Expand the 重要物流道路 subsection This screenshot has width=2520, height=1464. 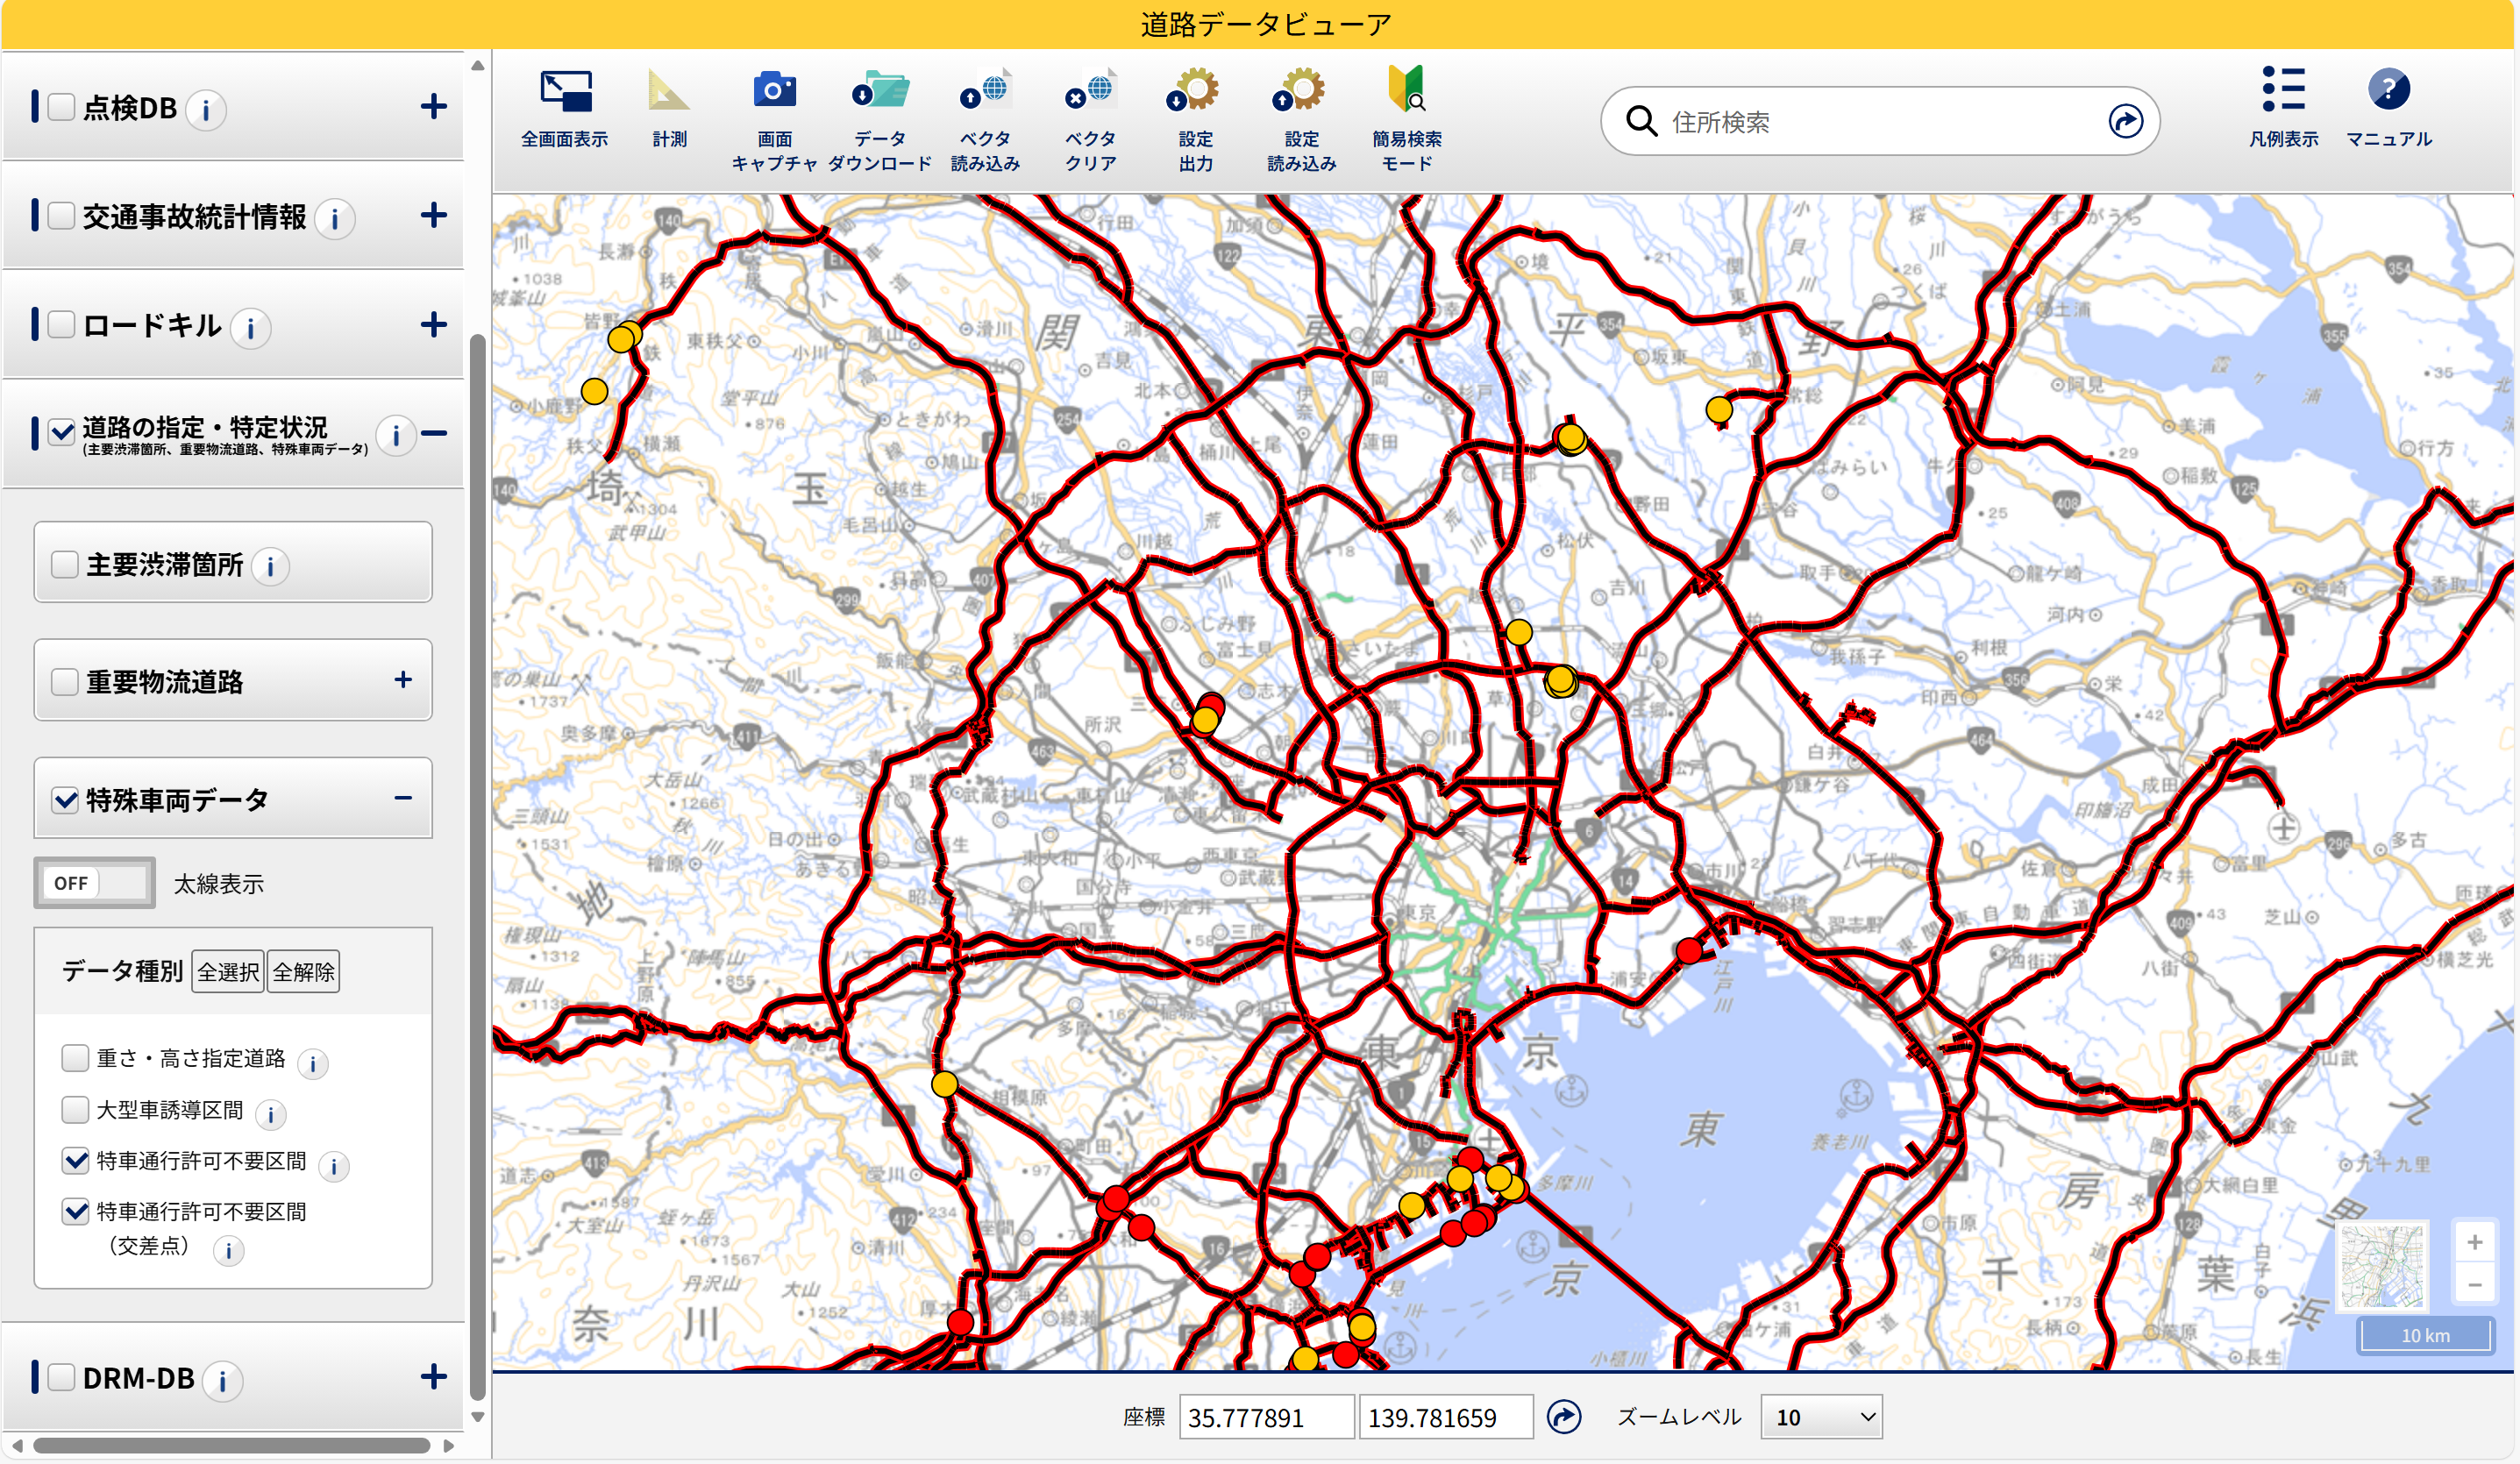coord(403,680)
